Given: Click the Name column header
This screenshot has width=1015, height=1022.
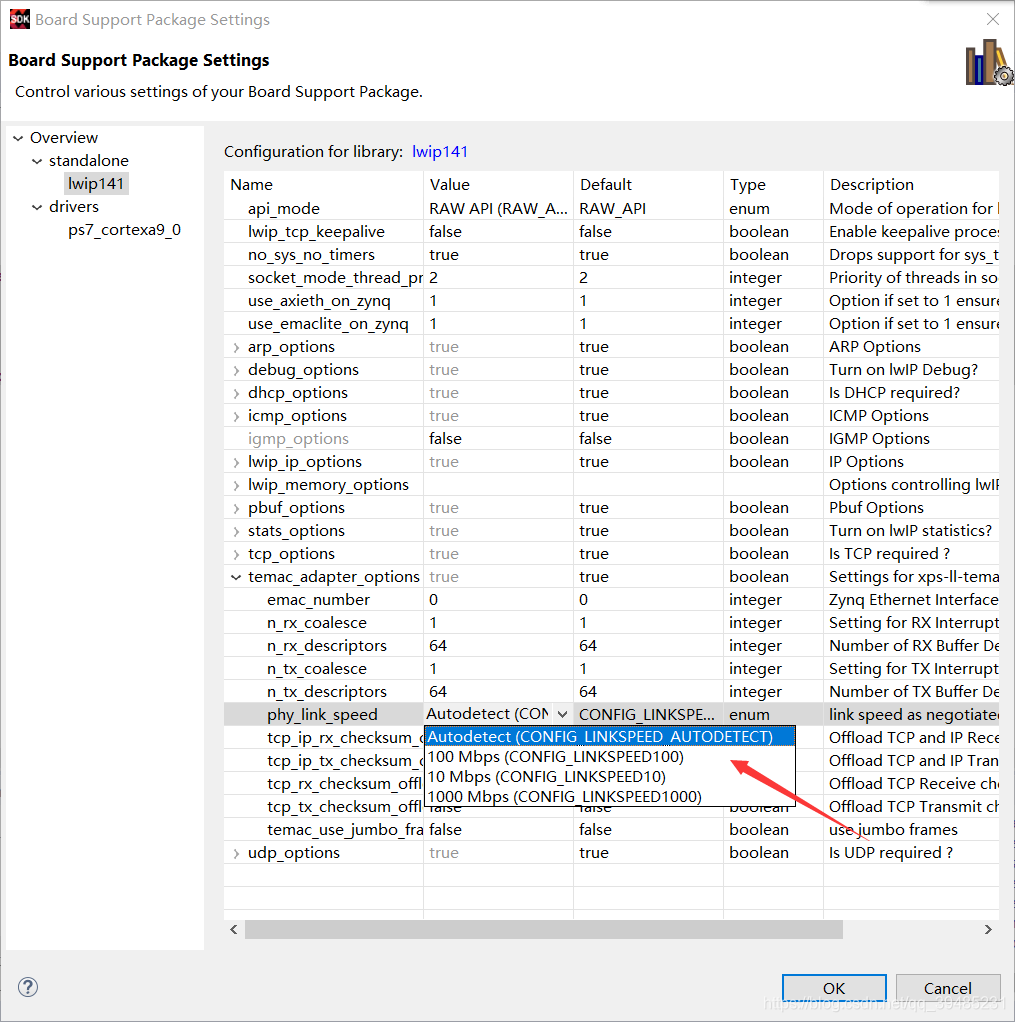Looking at the screenshot, I should coord(323,184).
